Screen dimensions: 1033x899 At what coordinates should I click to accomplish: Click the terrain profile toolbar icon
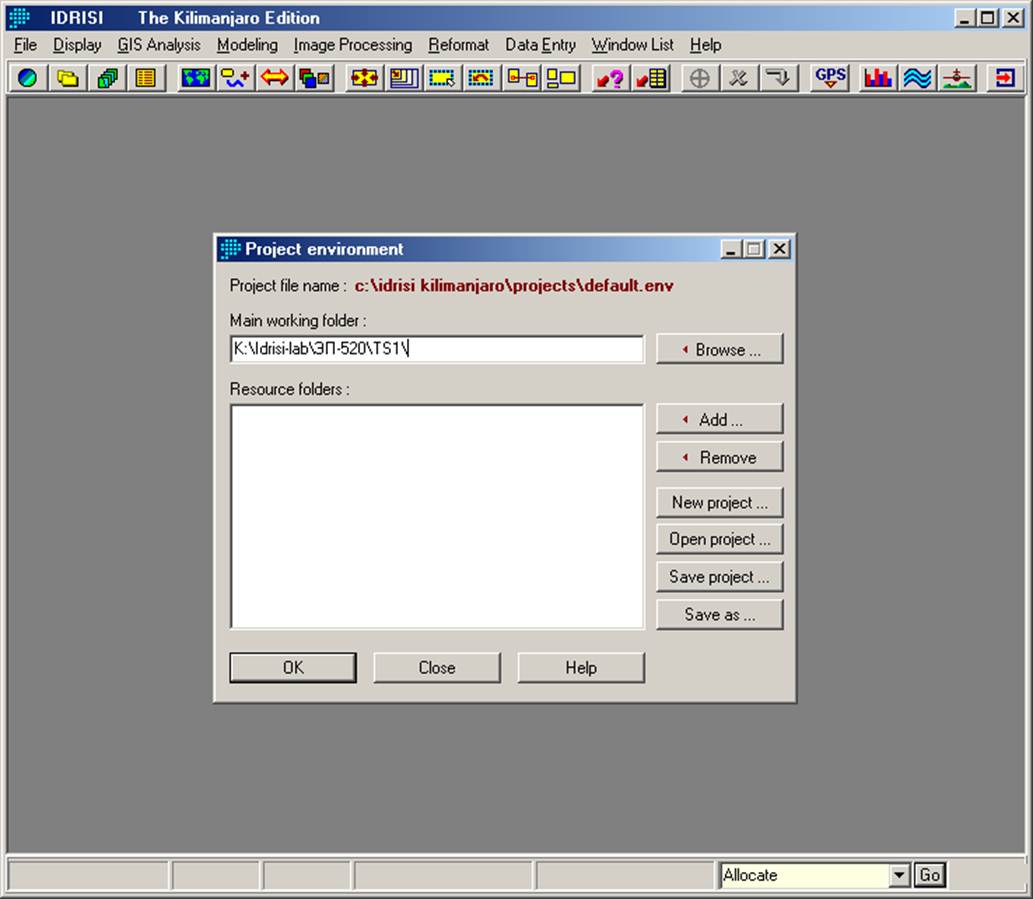click(x=957, y=78)
